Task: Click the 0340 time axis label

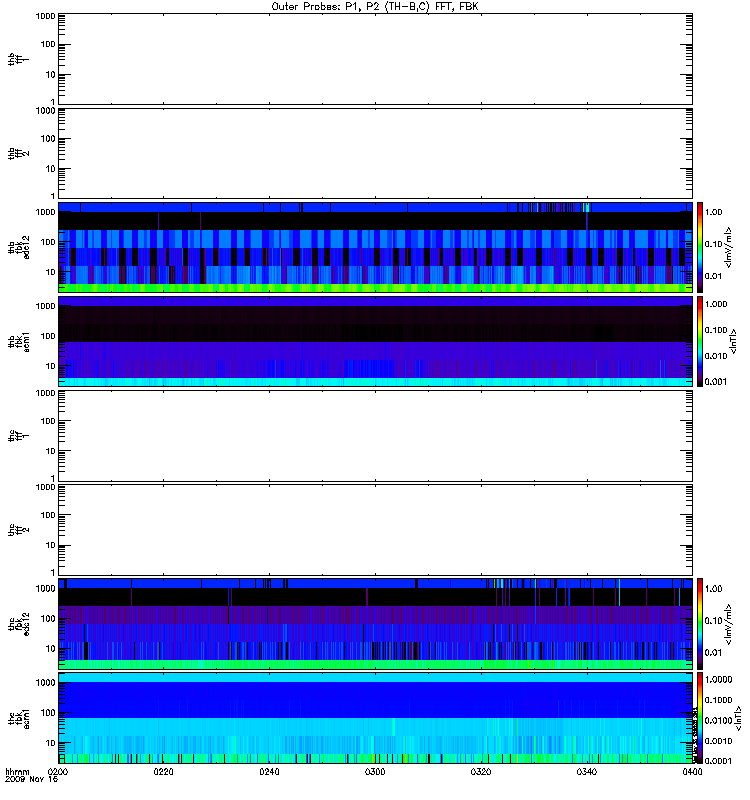Action: pyautogui.click(x=587, y=772)
